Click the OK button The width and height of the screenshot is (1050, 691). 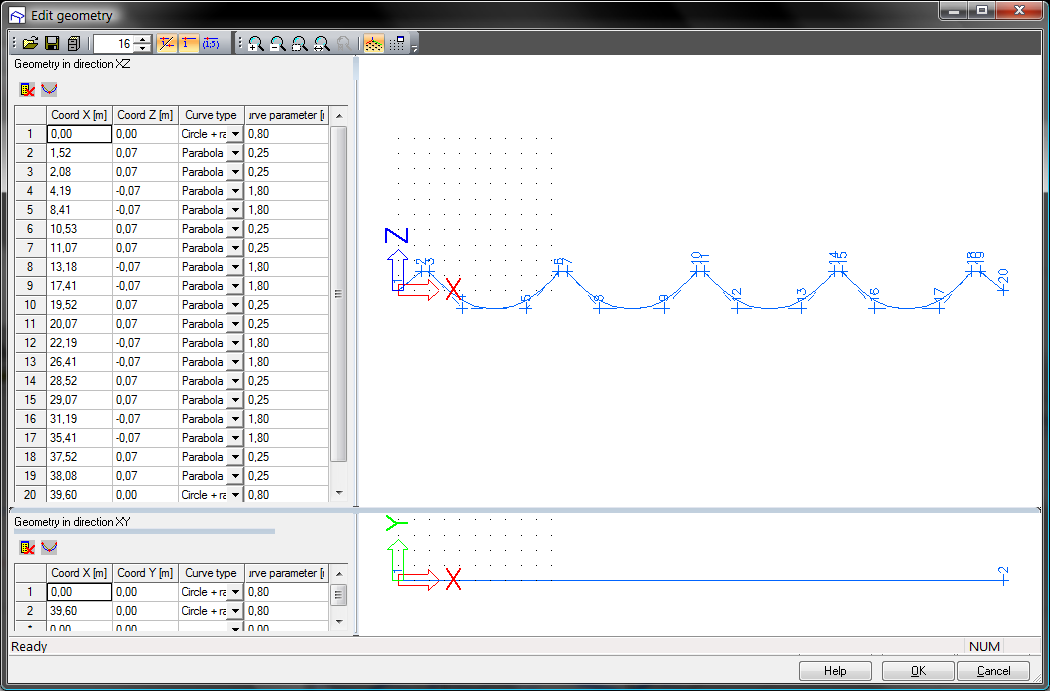click(x=917, y=671)
